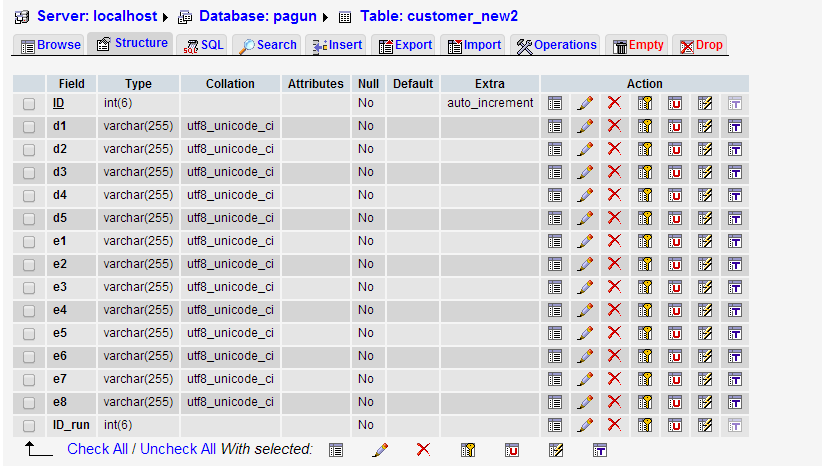
Task: Set primary key icon on ID row
Action: coord(645,103)
